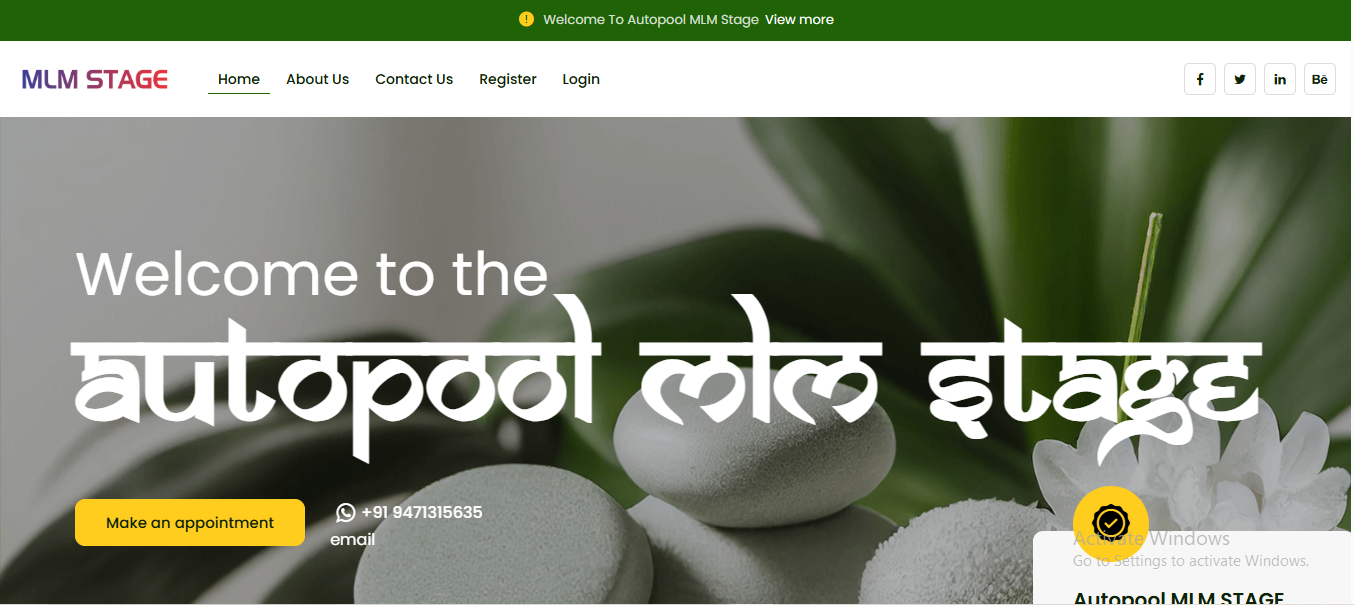Image resolution: width=1354 pixels, height=605 pixels.
Task: Click the yellow verified badge icon
Action: (x=1110, y=523)
